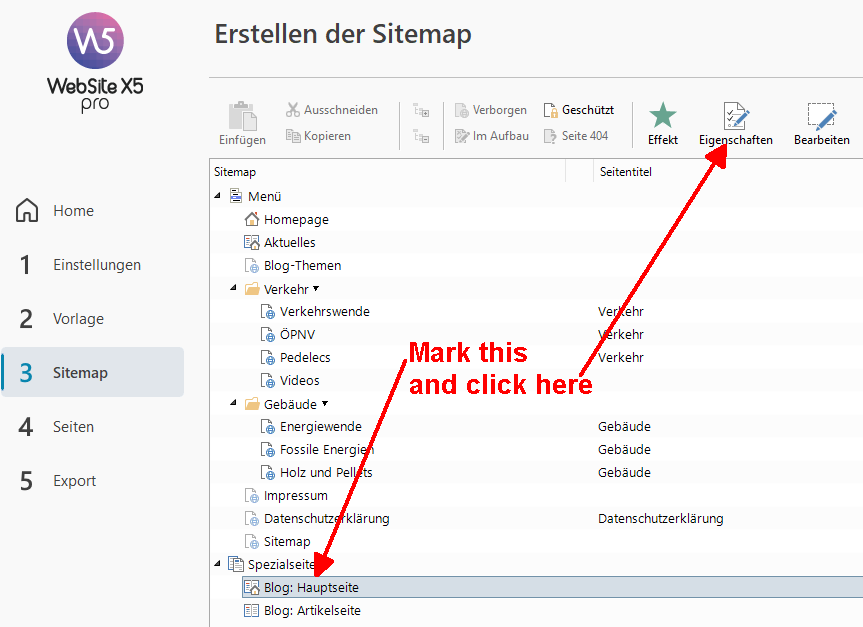Collapse the Menü tree node

point(218,197)
